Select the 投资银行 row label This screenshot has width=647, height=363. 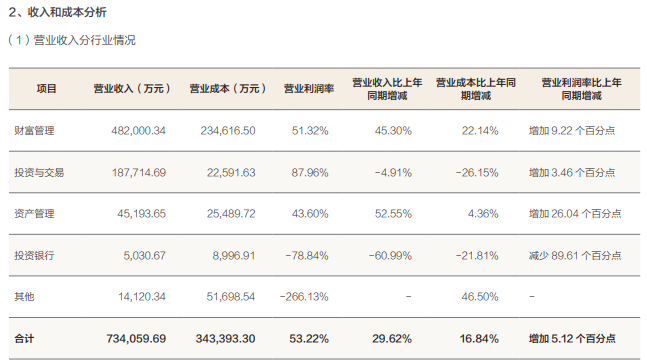[34, 255]
